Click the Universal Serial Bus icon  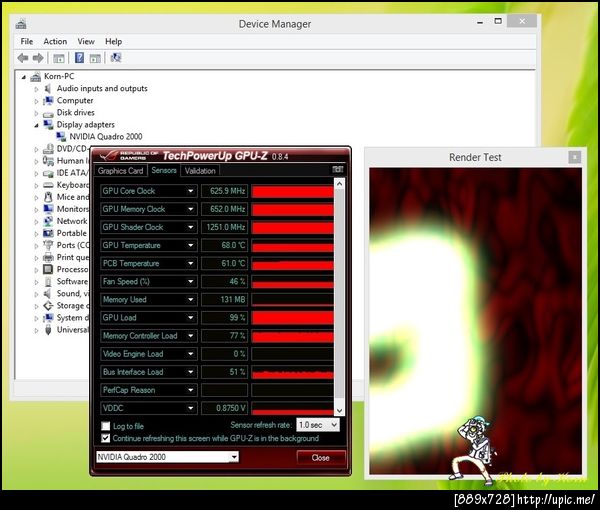click(48, 330)
